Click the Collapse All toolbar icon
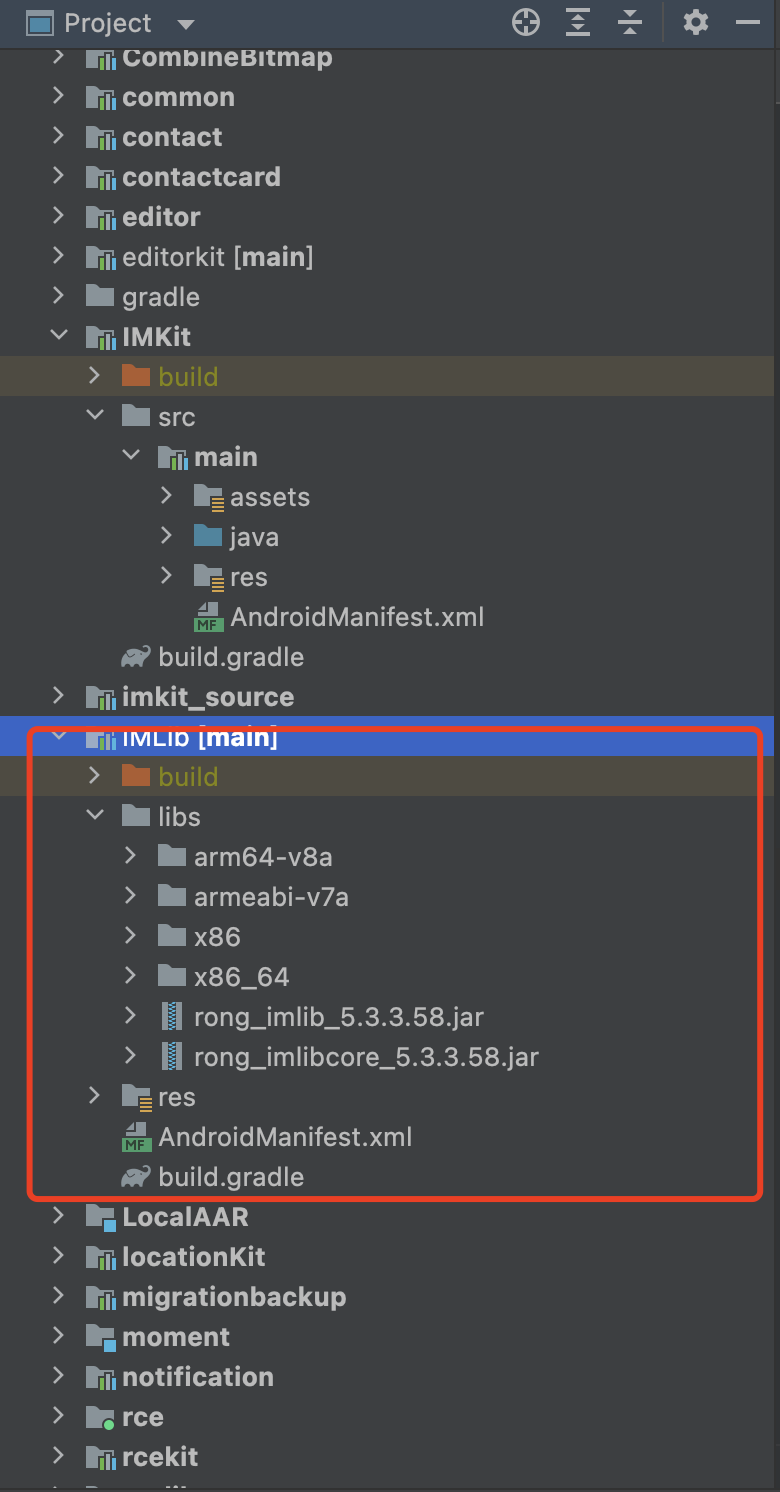 coord(630,23)
